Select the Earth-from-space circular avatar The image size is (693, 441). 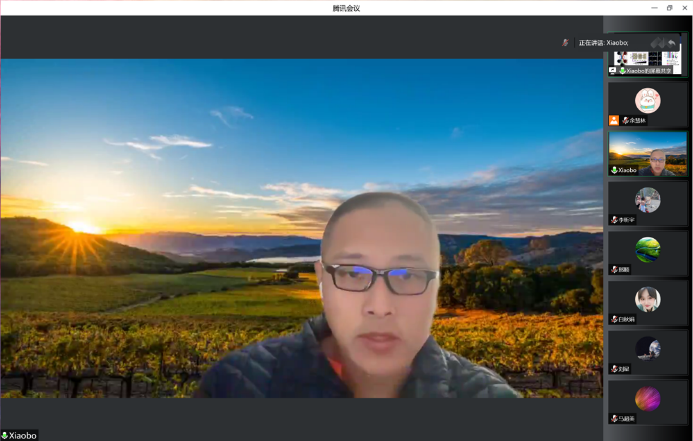coord(648,348)
